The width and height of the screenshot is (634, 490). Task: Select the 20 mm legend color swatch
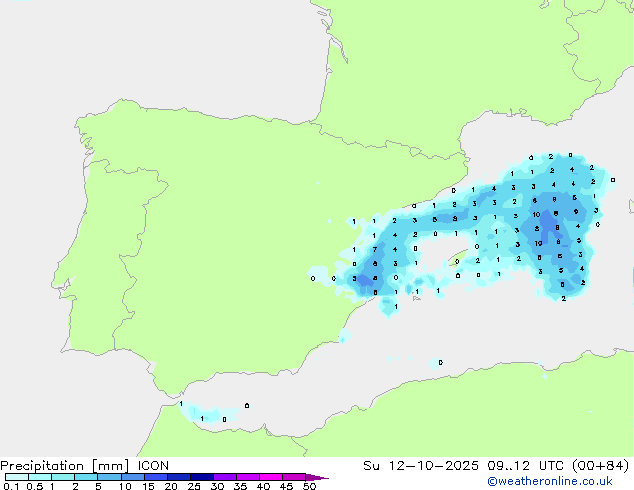pyautogui.click(x=178, y=477)
